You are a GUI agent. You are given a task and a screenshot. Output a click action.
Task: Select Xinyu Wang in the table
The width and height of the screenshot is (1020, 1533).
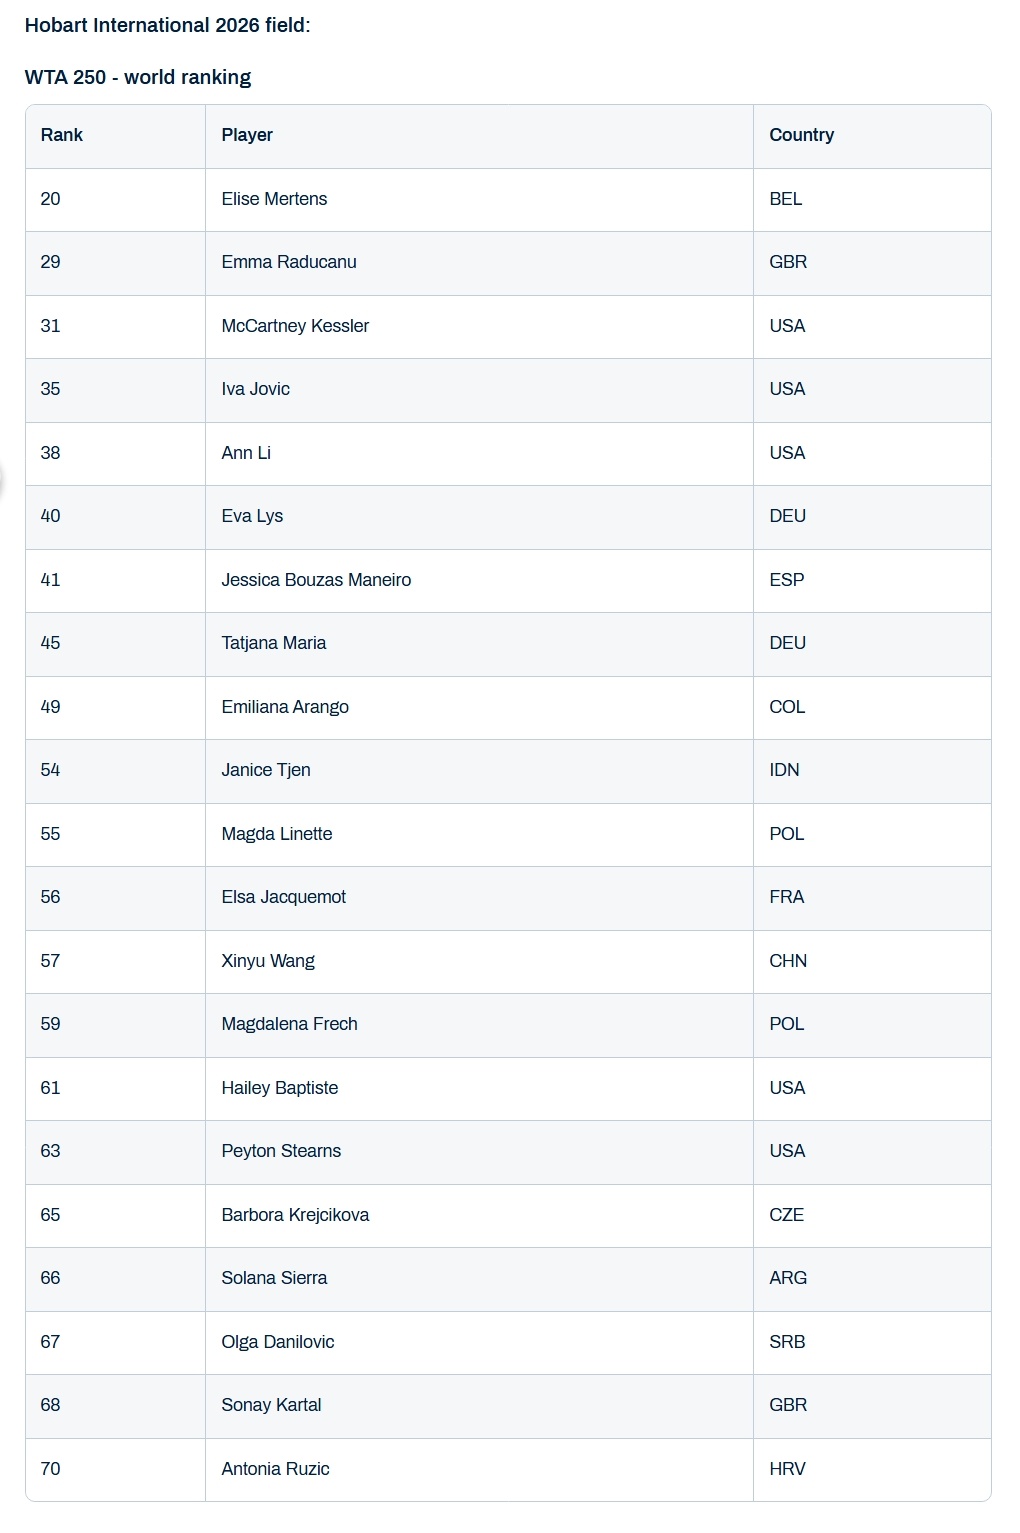point(268,961)
